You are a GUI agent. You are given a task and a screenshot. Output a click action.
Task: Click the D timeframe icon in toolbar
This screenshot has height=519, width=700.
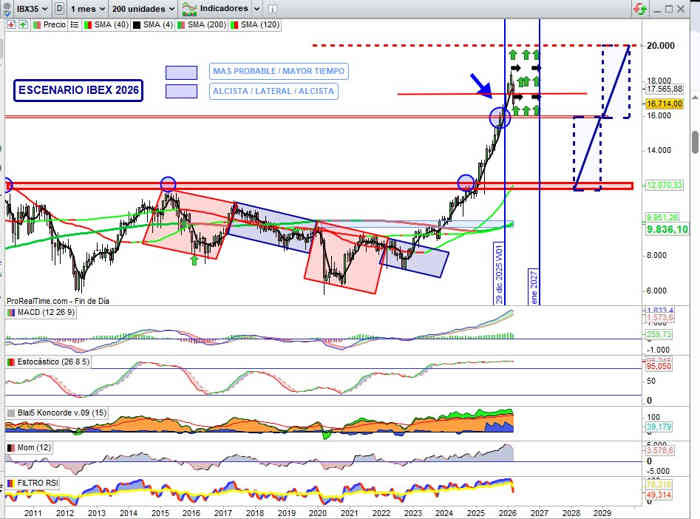(60, 7)
